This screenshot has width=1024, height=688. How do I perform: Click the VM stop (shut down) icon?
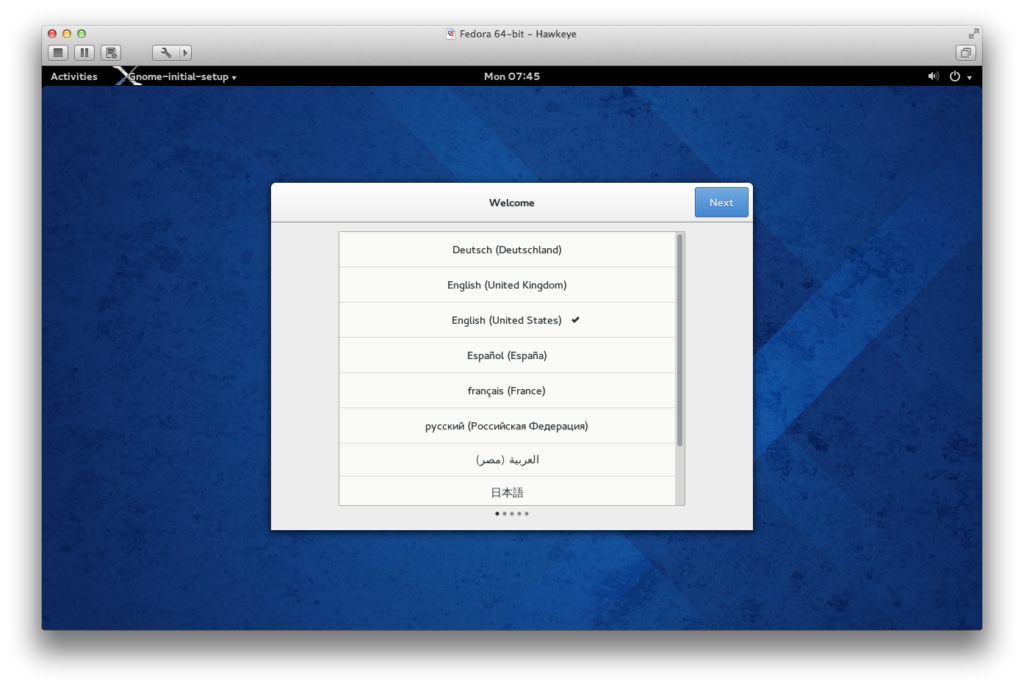[x=59, y=53]
